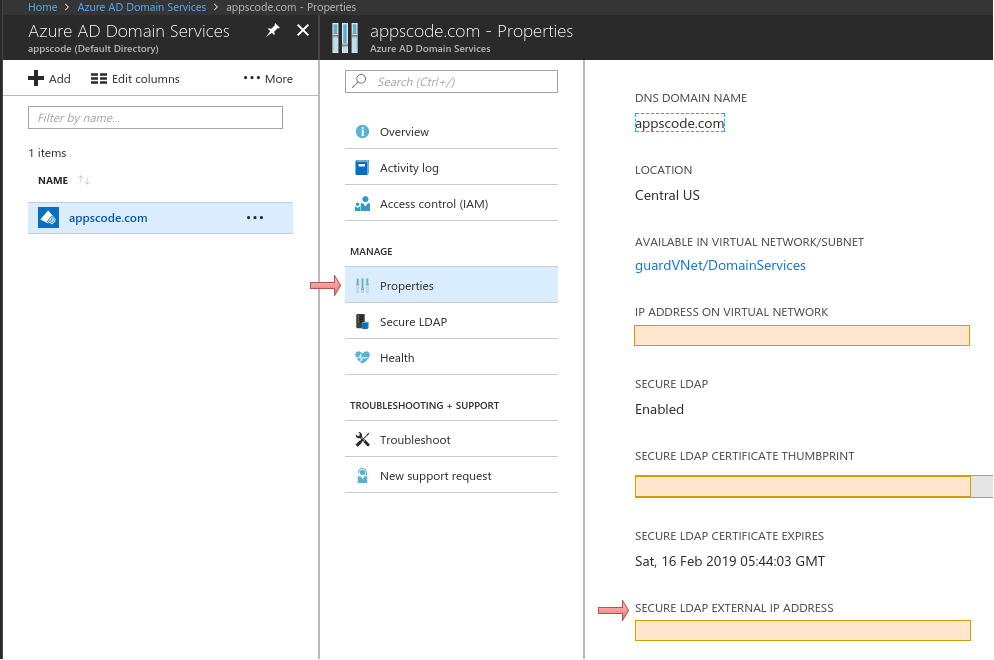Click the appscode.com DNS domain name value
The height and width of the screenshot is (660, 994).
click(x=680, y=123)
